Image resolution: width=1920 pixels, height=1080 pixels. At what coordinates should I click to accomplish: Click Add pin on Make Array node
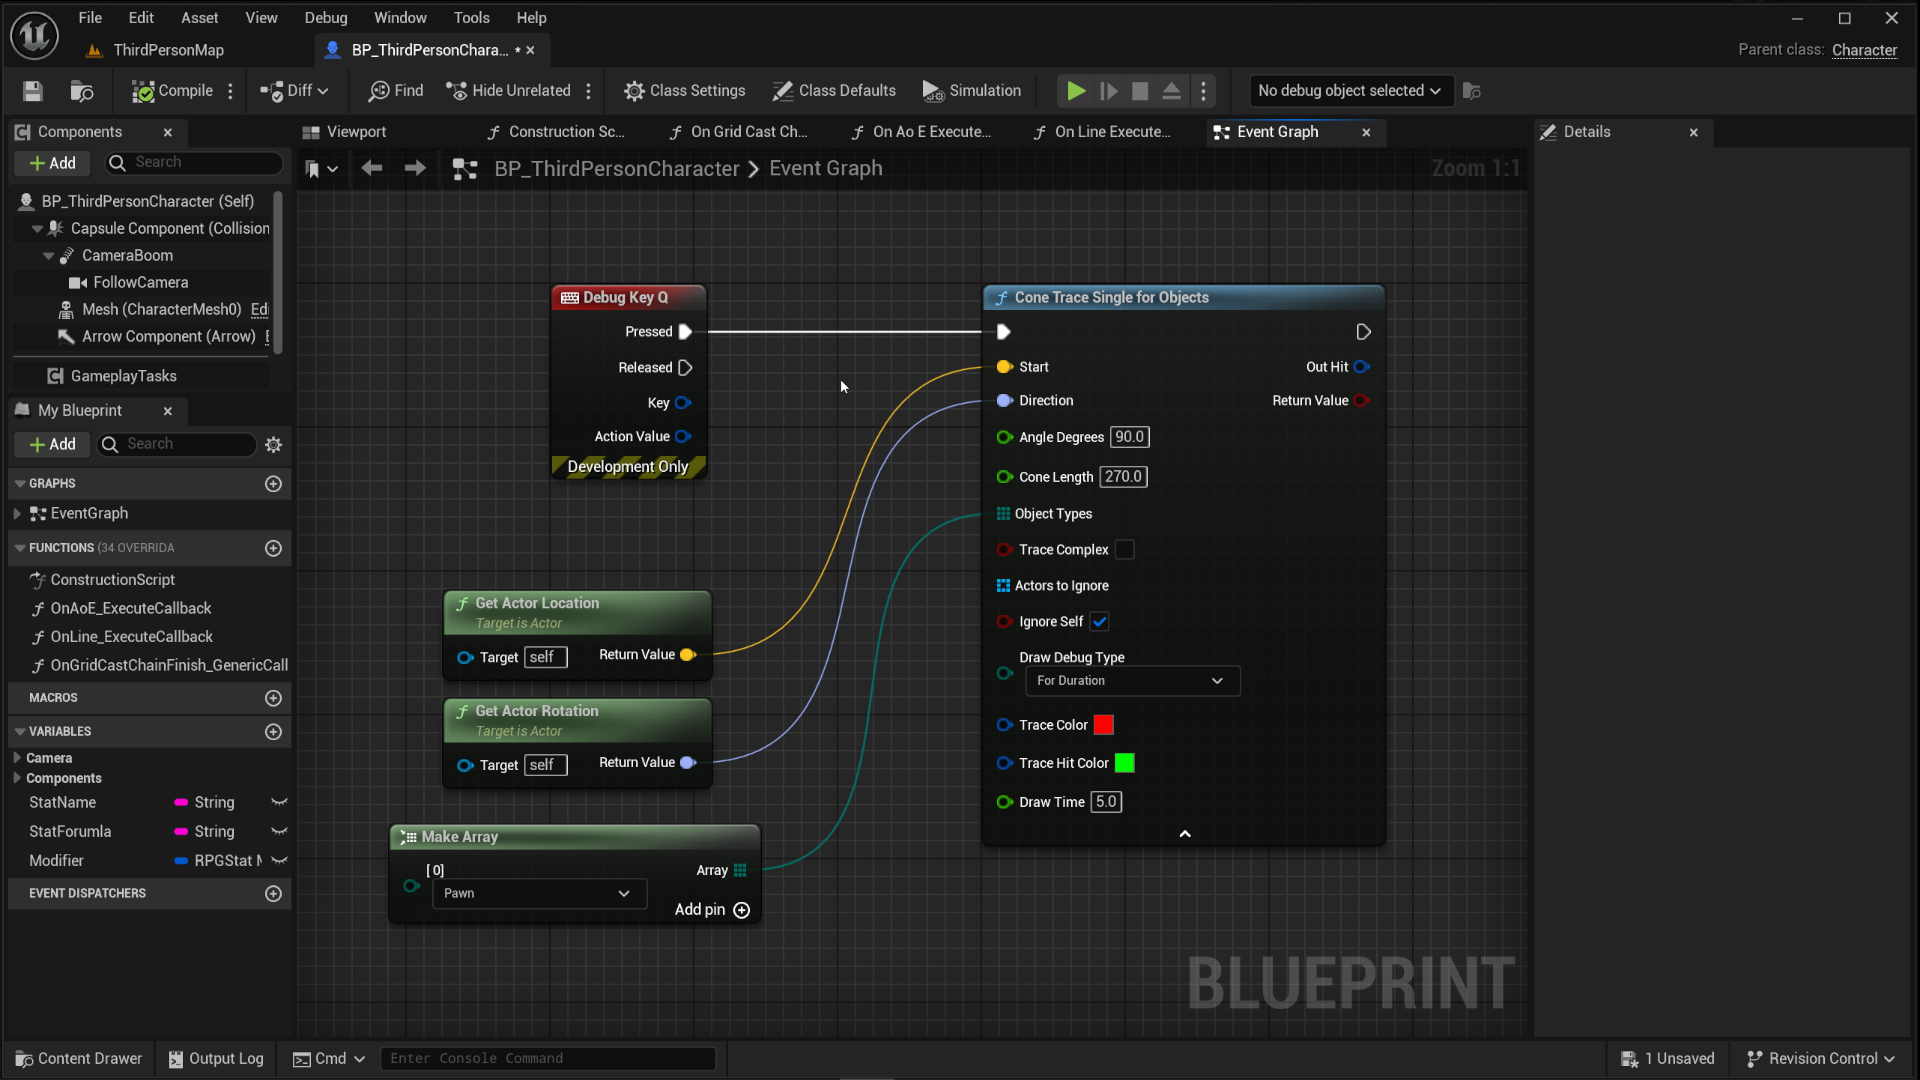712,910
